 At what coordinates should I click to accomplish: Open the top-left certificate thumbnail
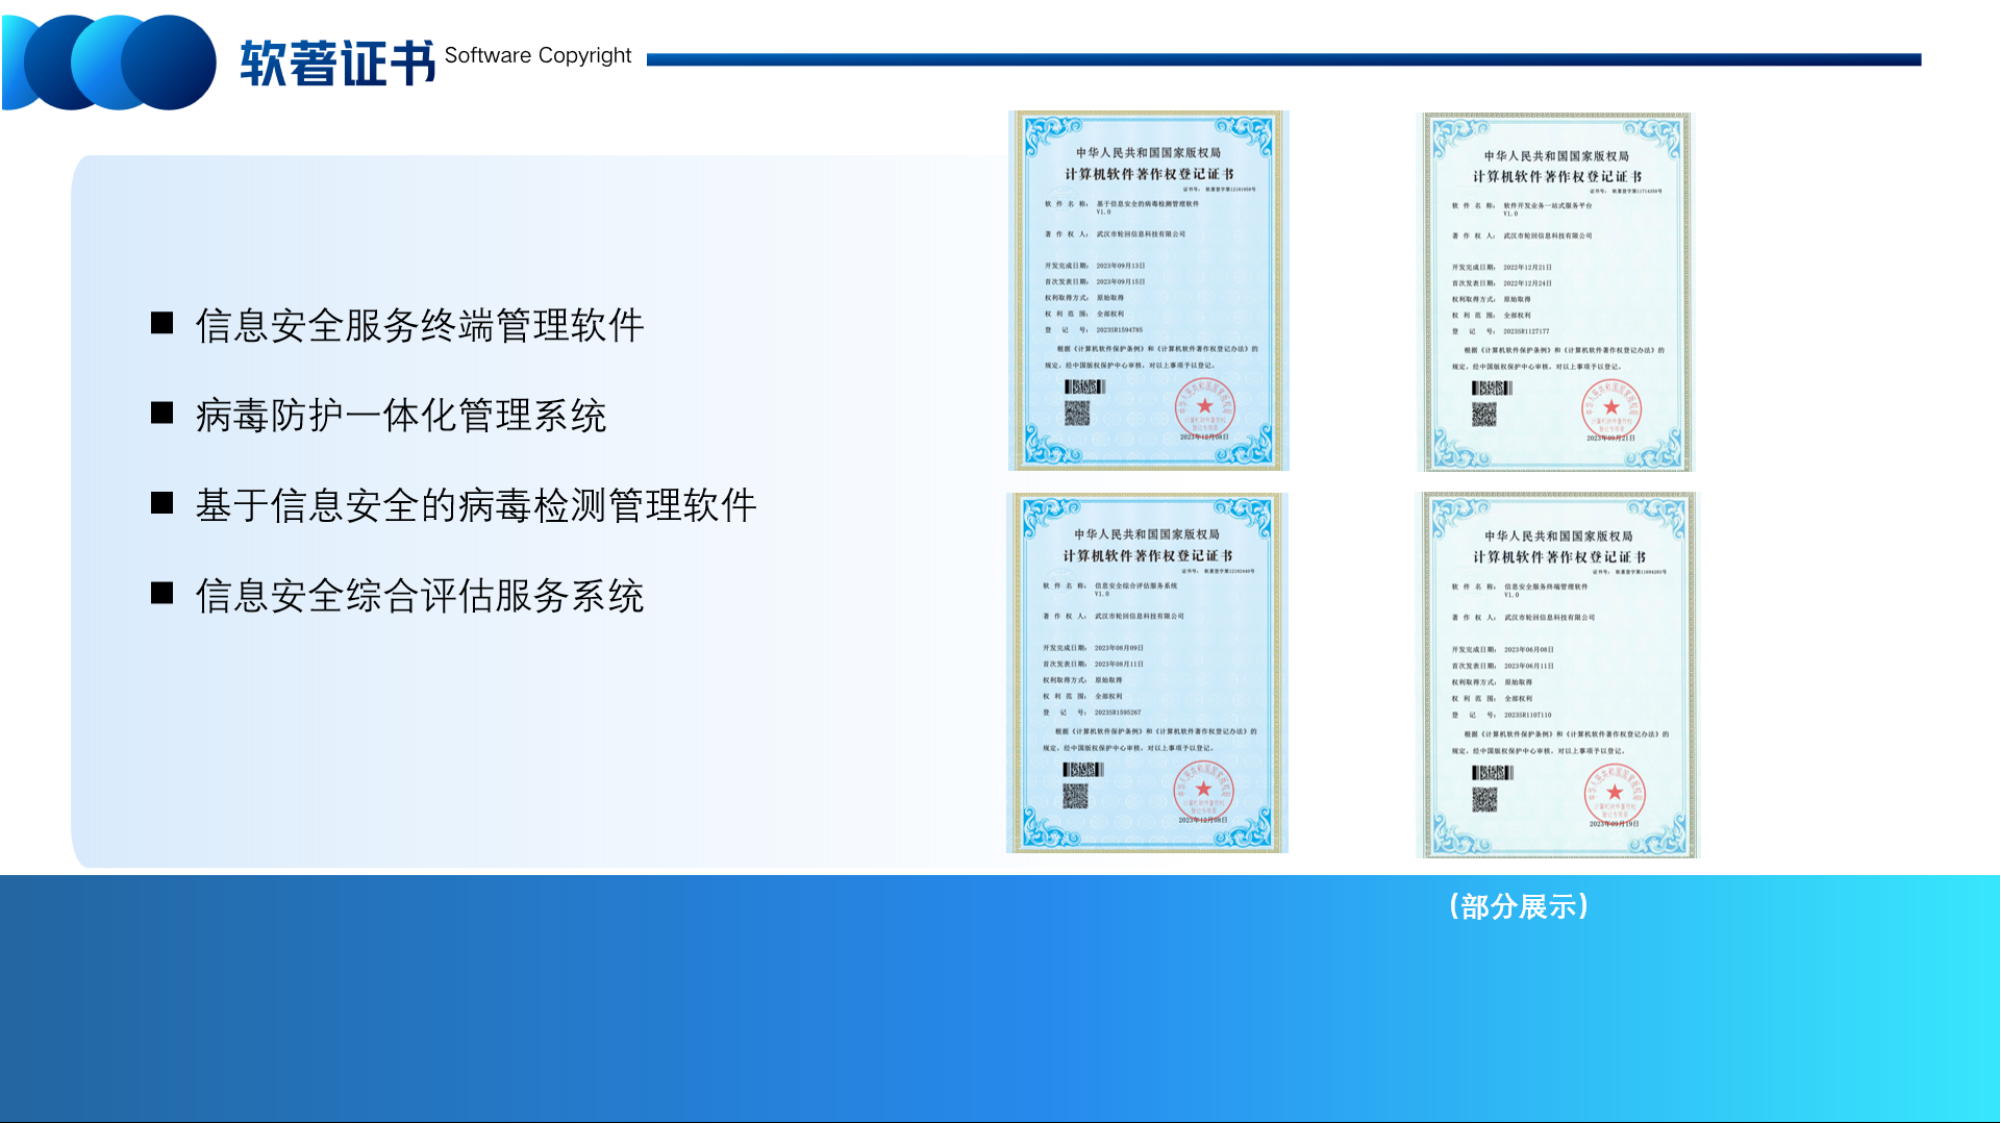[1148, 290]
